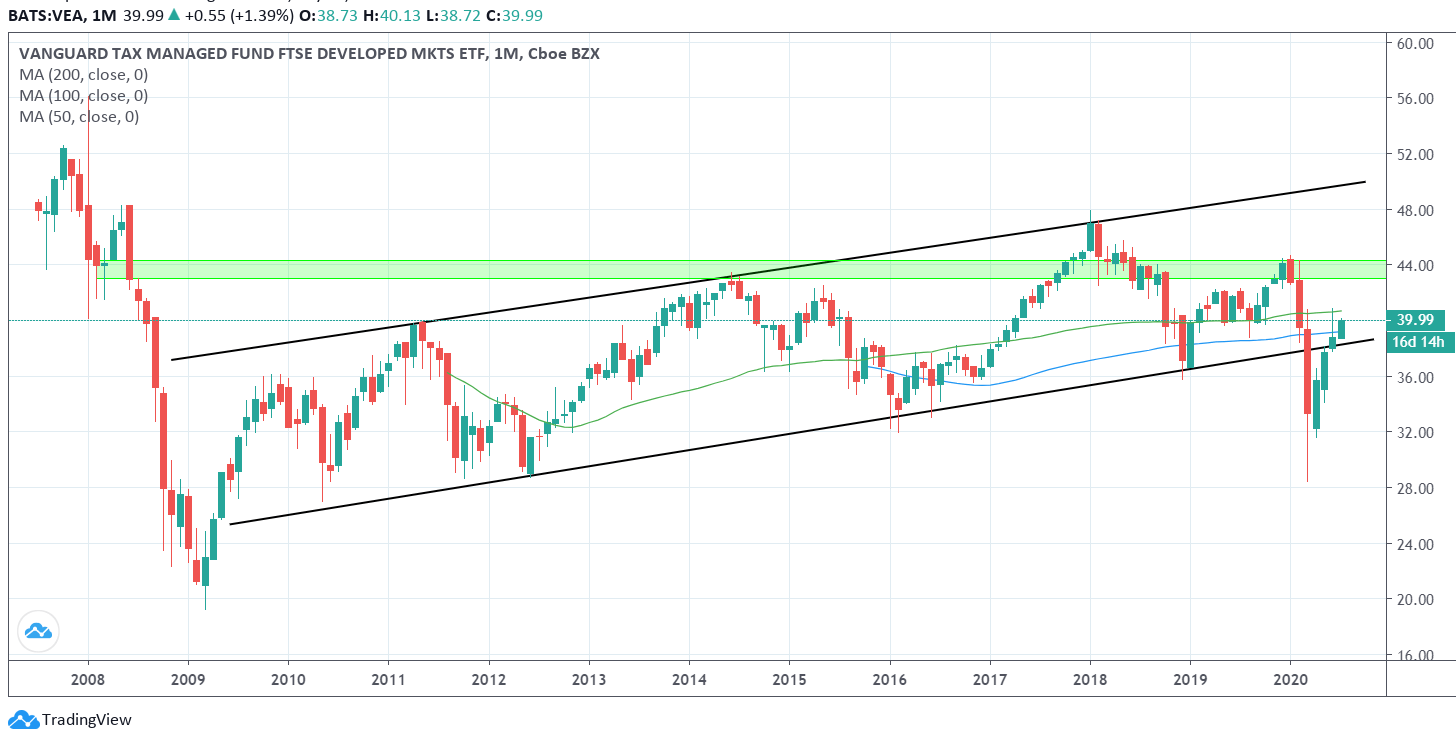Click the round cloud icon inside the chart

(x=38, y=632)
